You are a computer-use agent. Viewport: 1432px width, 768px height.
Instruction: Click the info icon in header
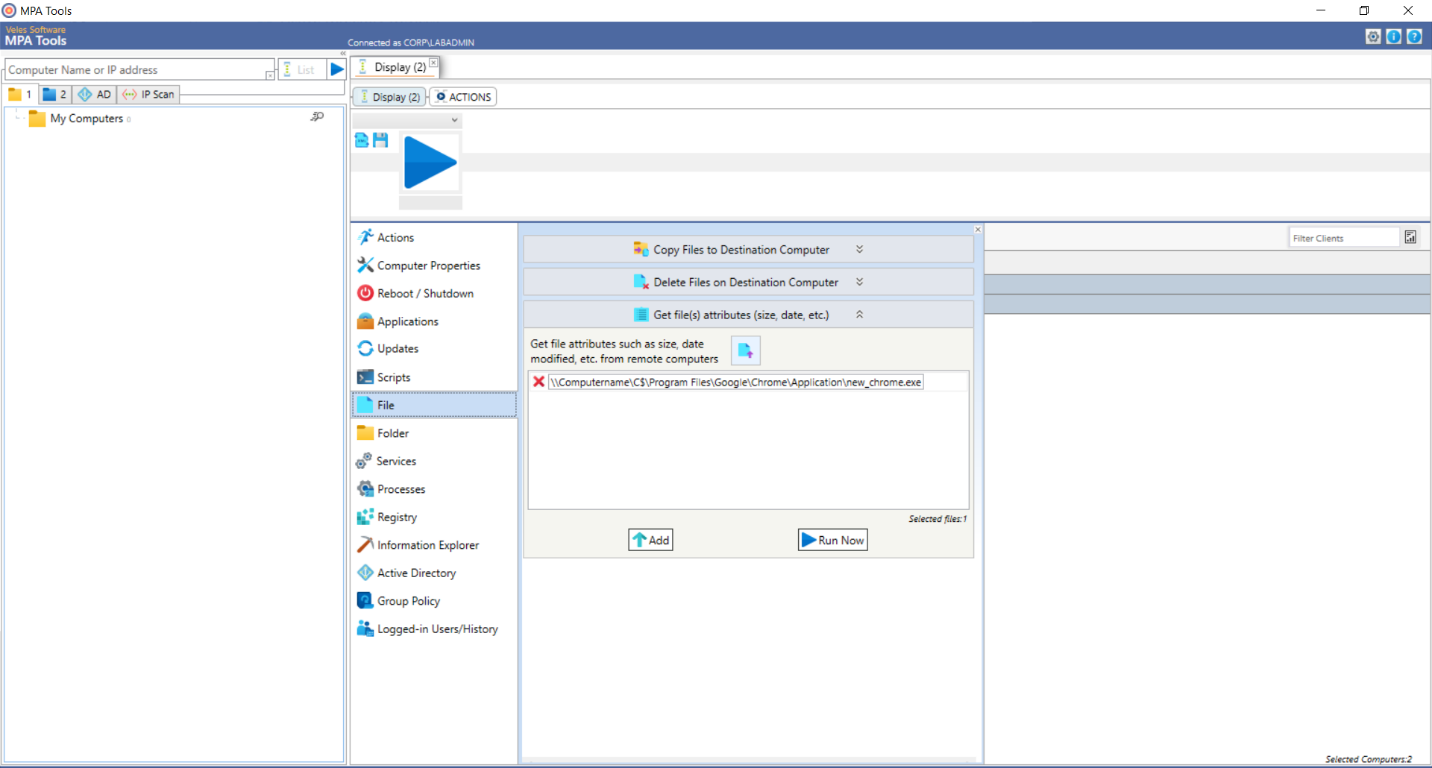click(1394, 36)
